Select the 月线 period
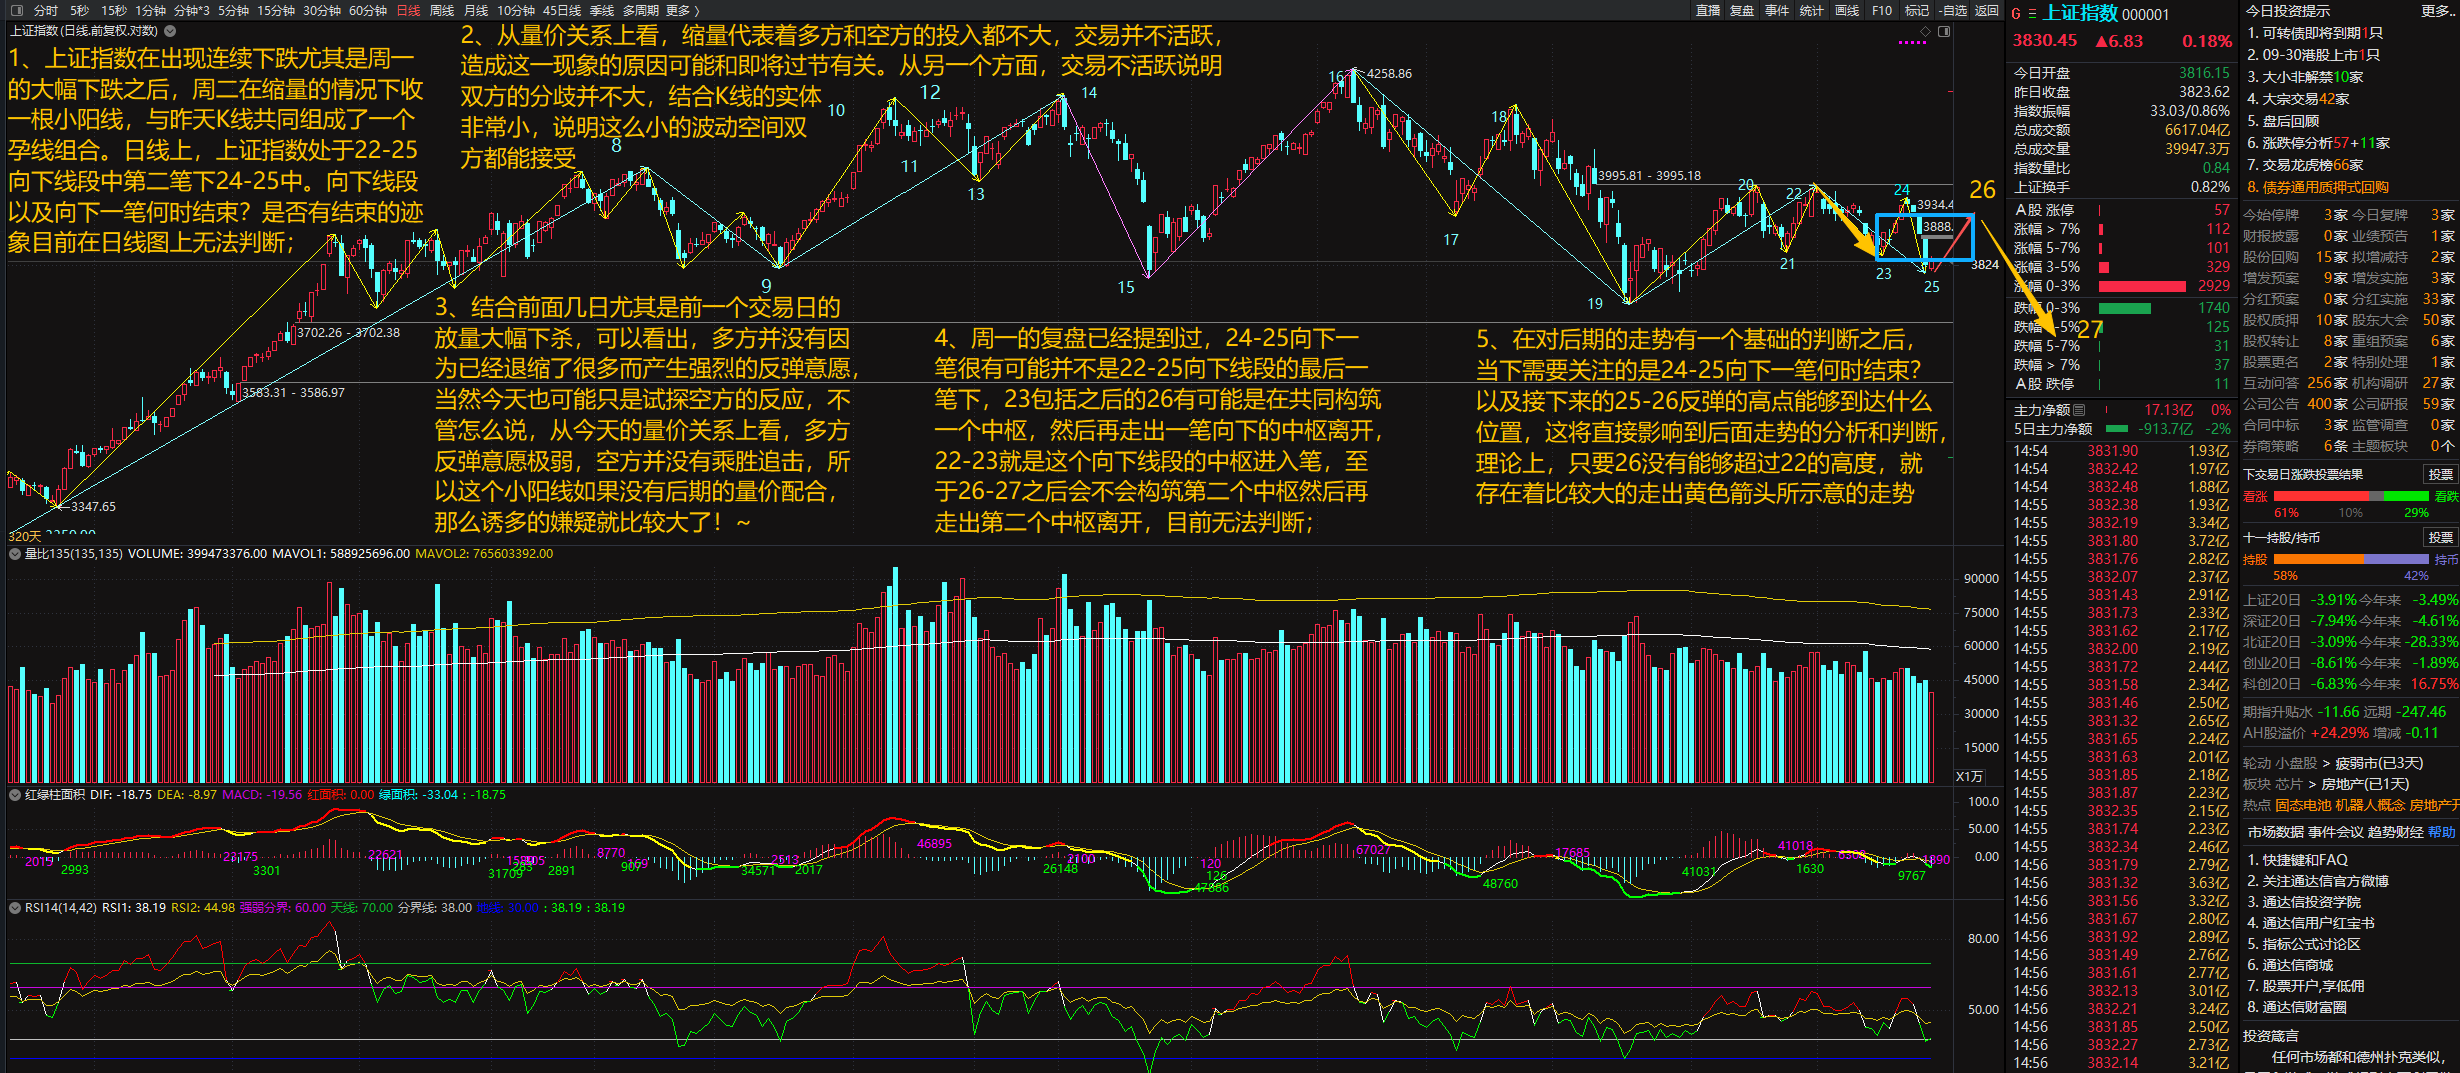The width and height of the screenshot is (2460, 1073). click(476, 10)
